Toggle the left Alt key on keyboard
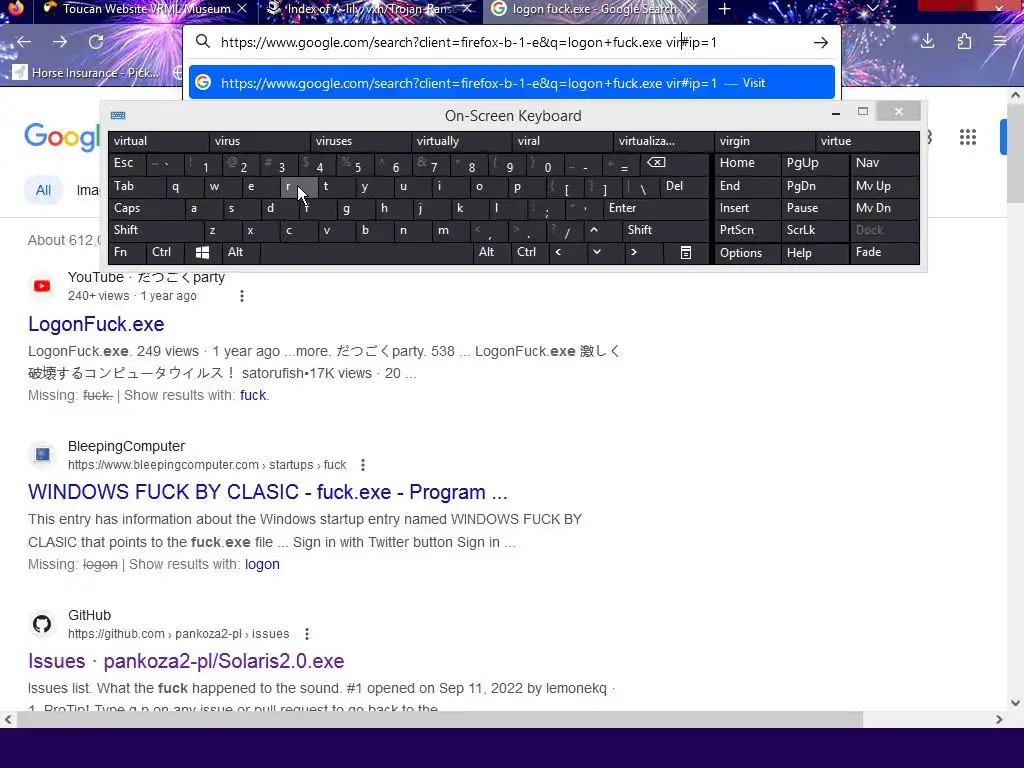1024x768 pixels. click(x=241, y=252)
